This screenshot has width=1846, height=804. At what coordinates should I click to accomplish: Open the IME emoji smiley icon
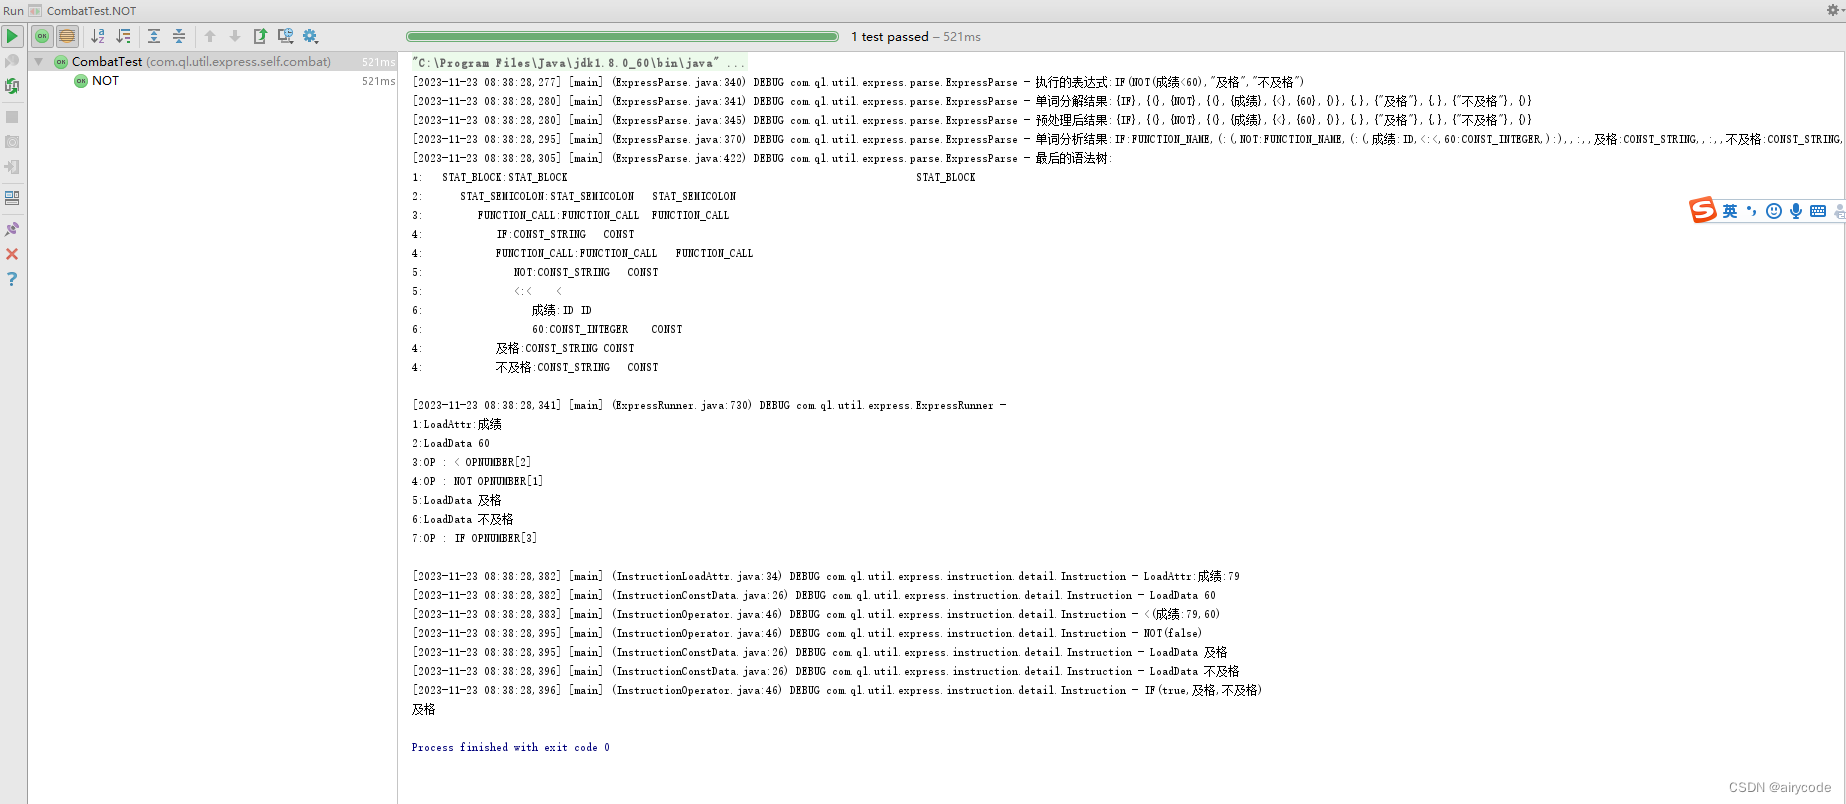(1774, 211)
